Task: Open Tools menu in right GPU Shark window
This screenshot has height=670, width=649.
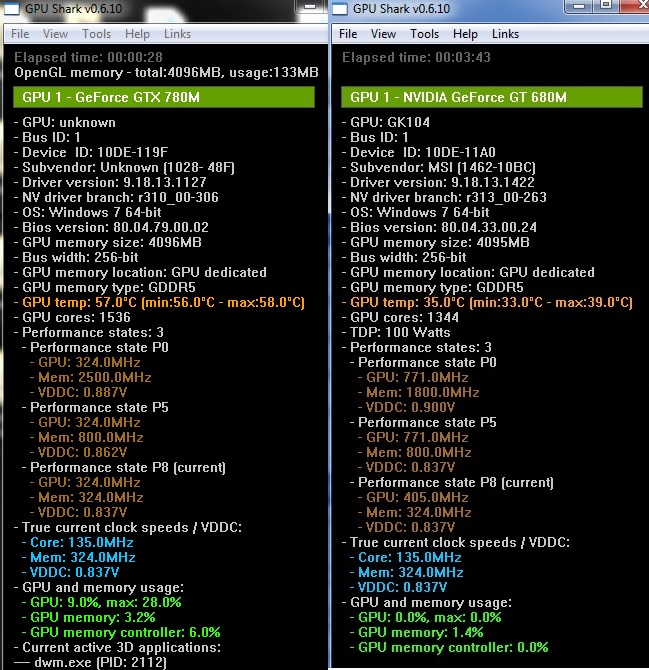Action: (x=424, y=34)
